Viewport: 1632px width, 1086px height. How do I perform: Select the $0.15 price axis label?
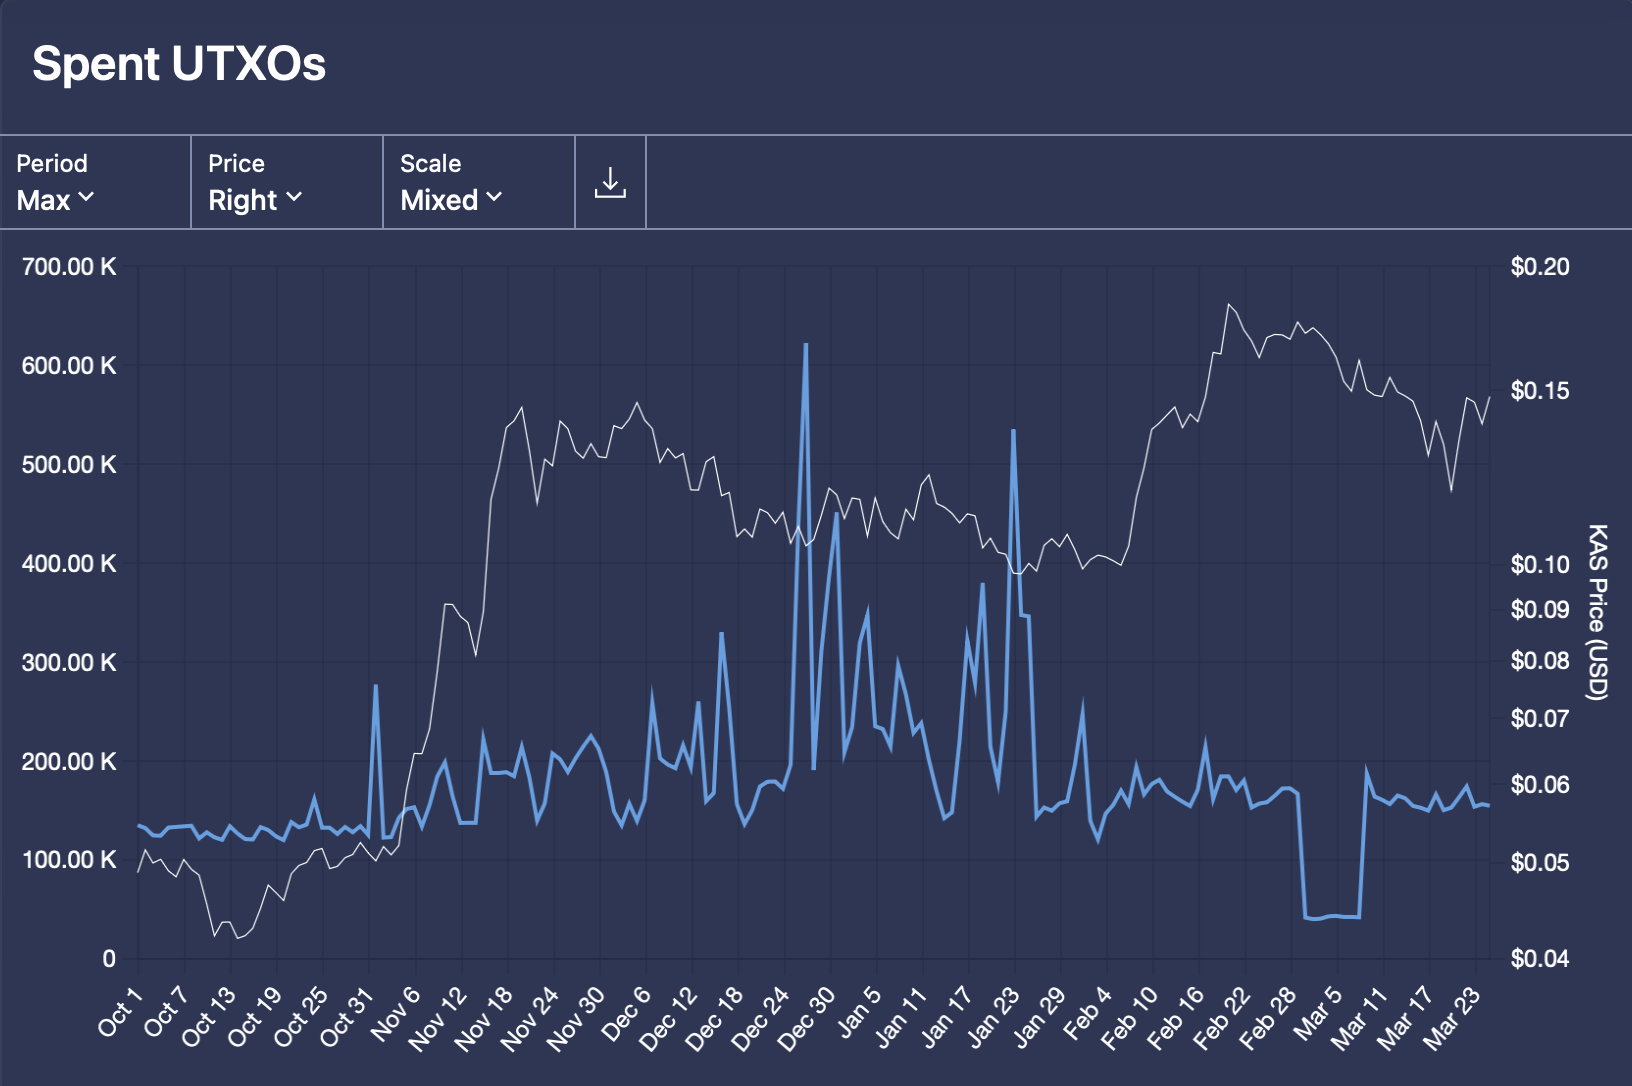point(1540,391)
